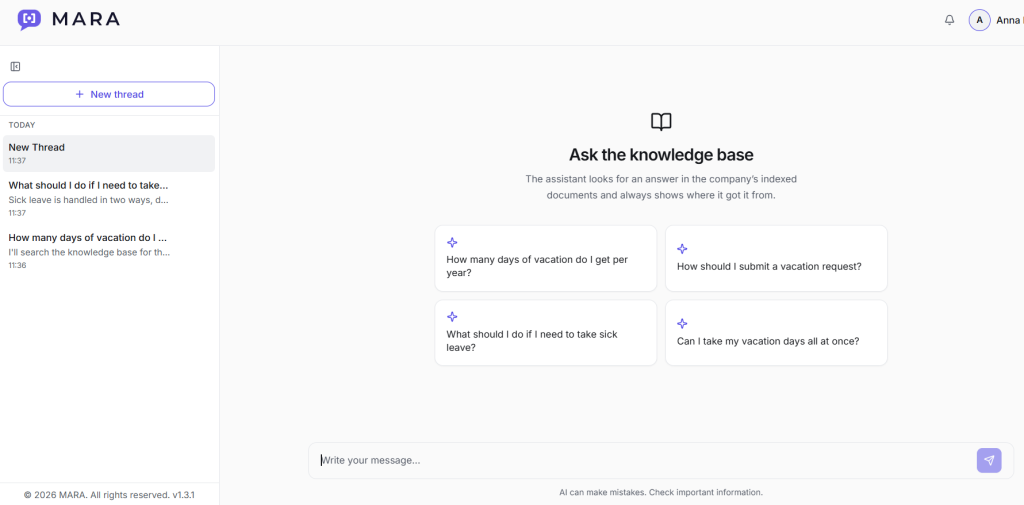Focus the Write your message field
1024x505 pixels.
[643, 461]
